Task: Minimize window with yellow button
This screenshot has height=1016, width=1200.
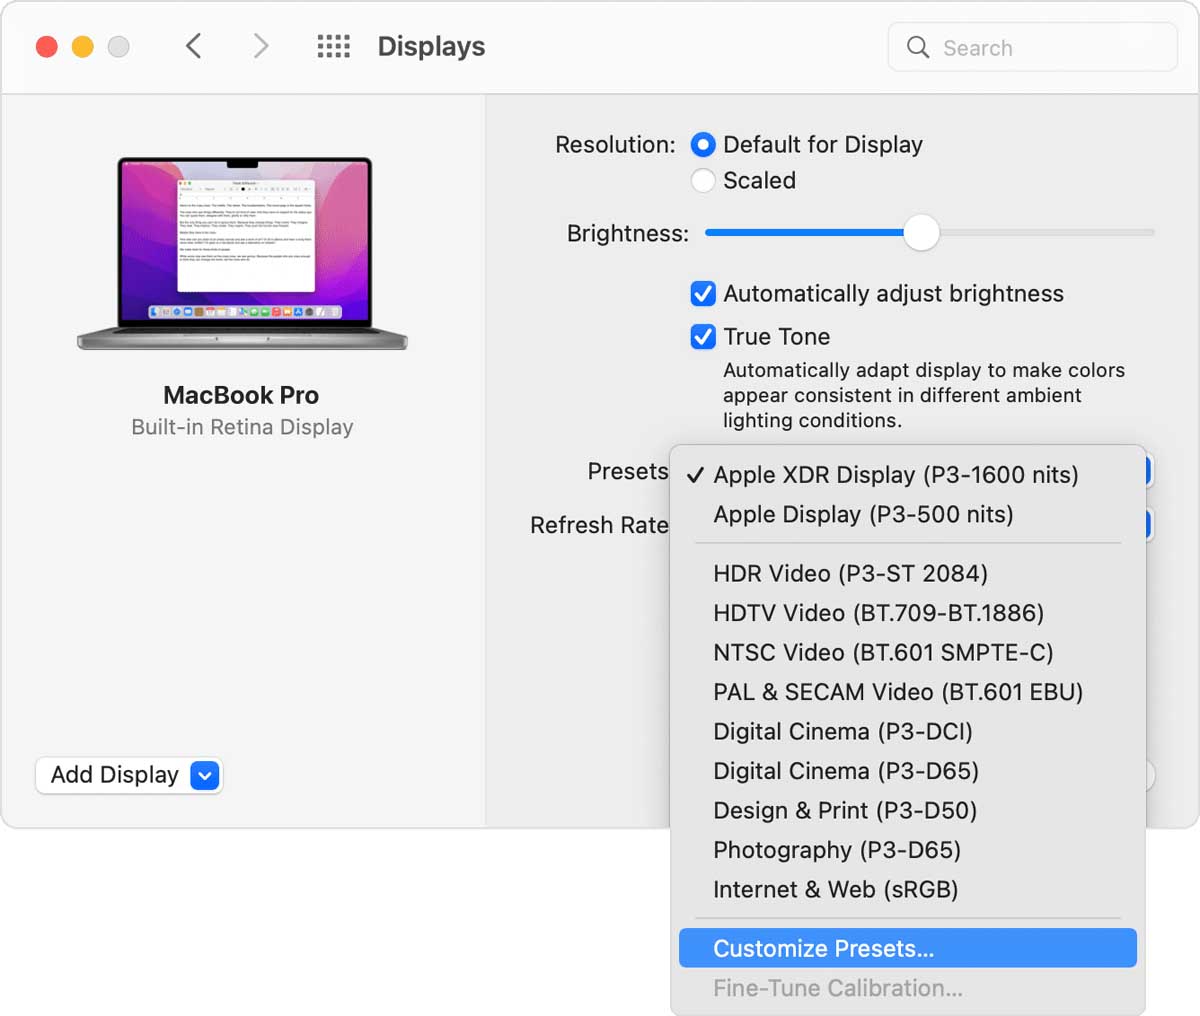Action: pos(83,47)
